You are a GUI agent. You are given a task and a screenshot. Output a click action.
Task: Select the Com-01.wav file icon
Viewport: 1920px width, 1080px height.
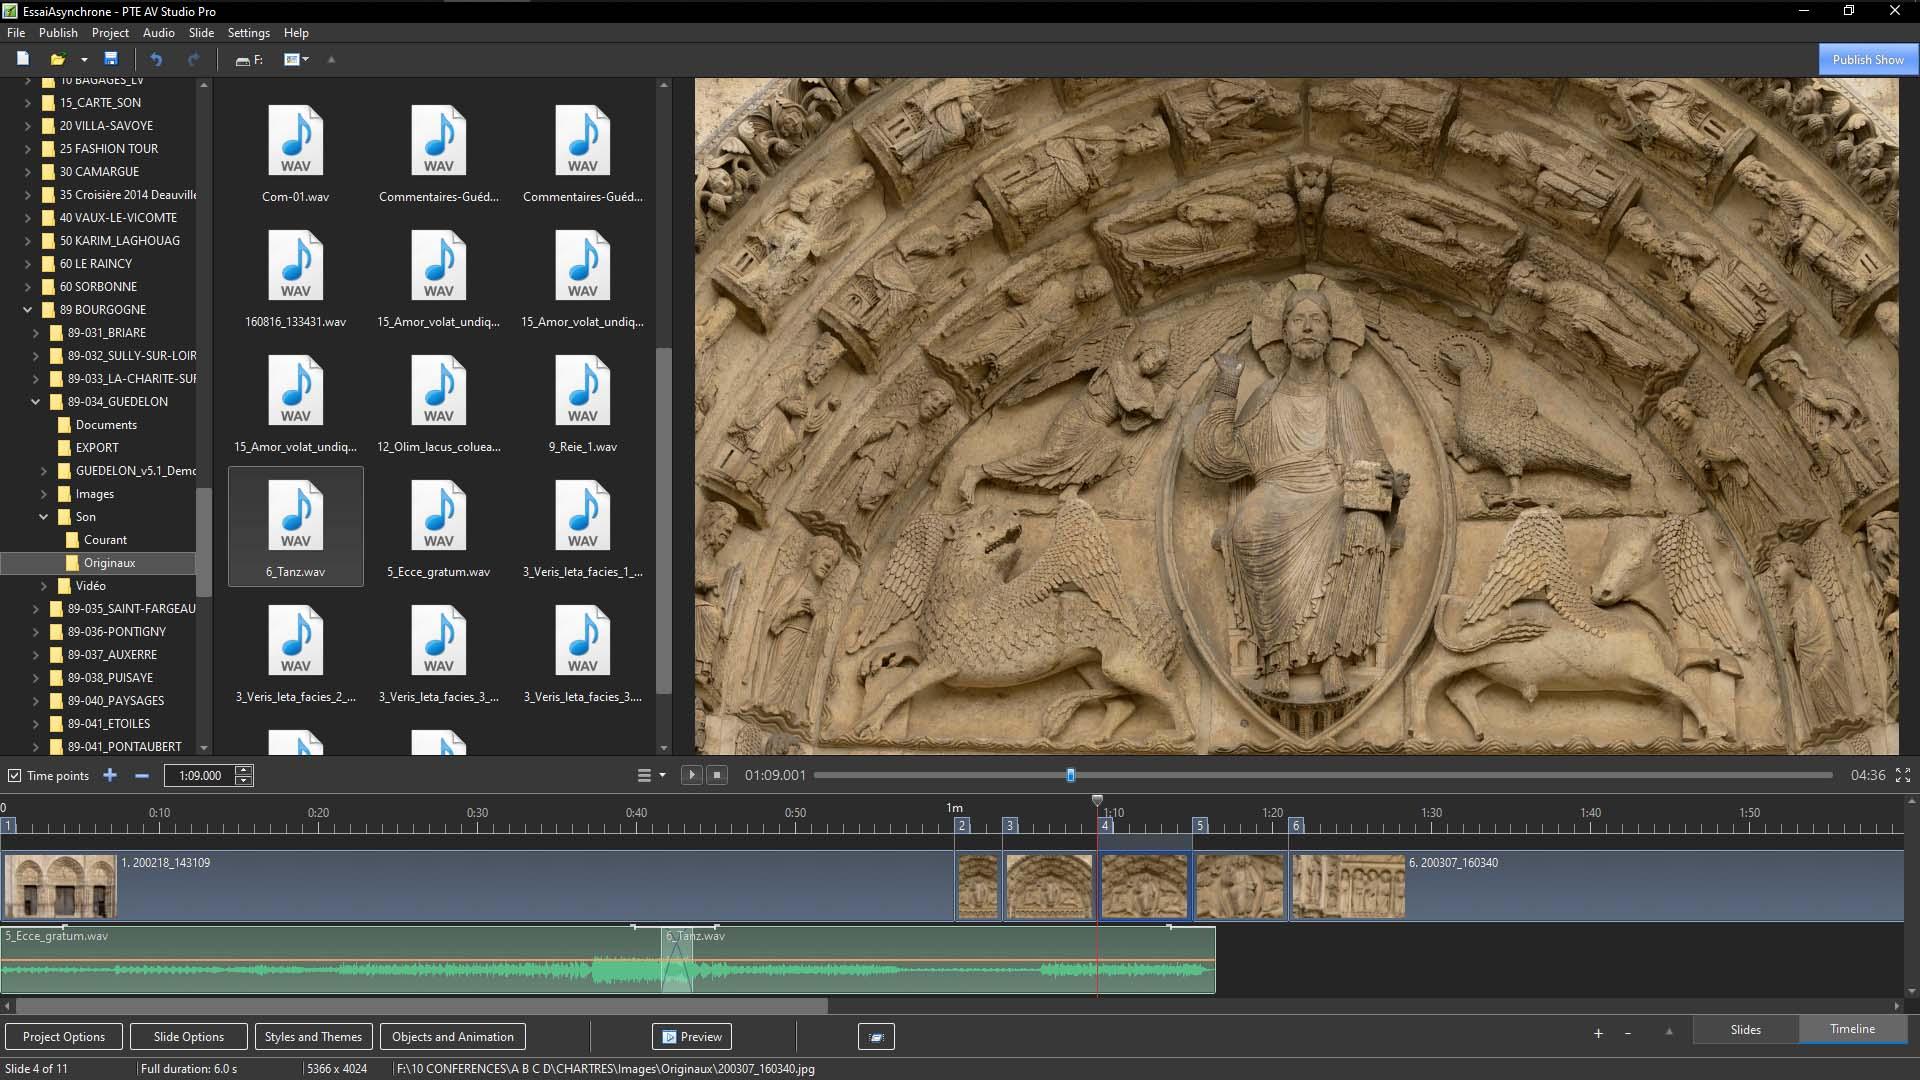pos(296,141)
